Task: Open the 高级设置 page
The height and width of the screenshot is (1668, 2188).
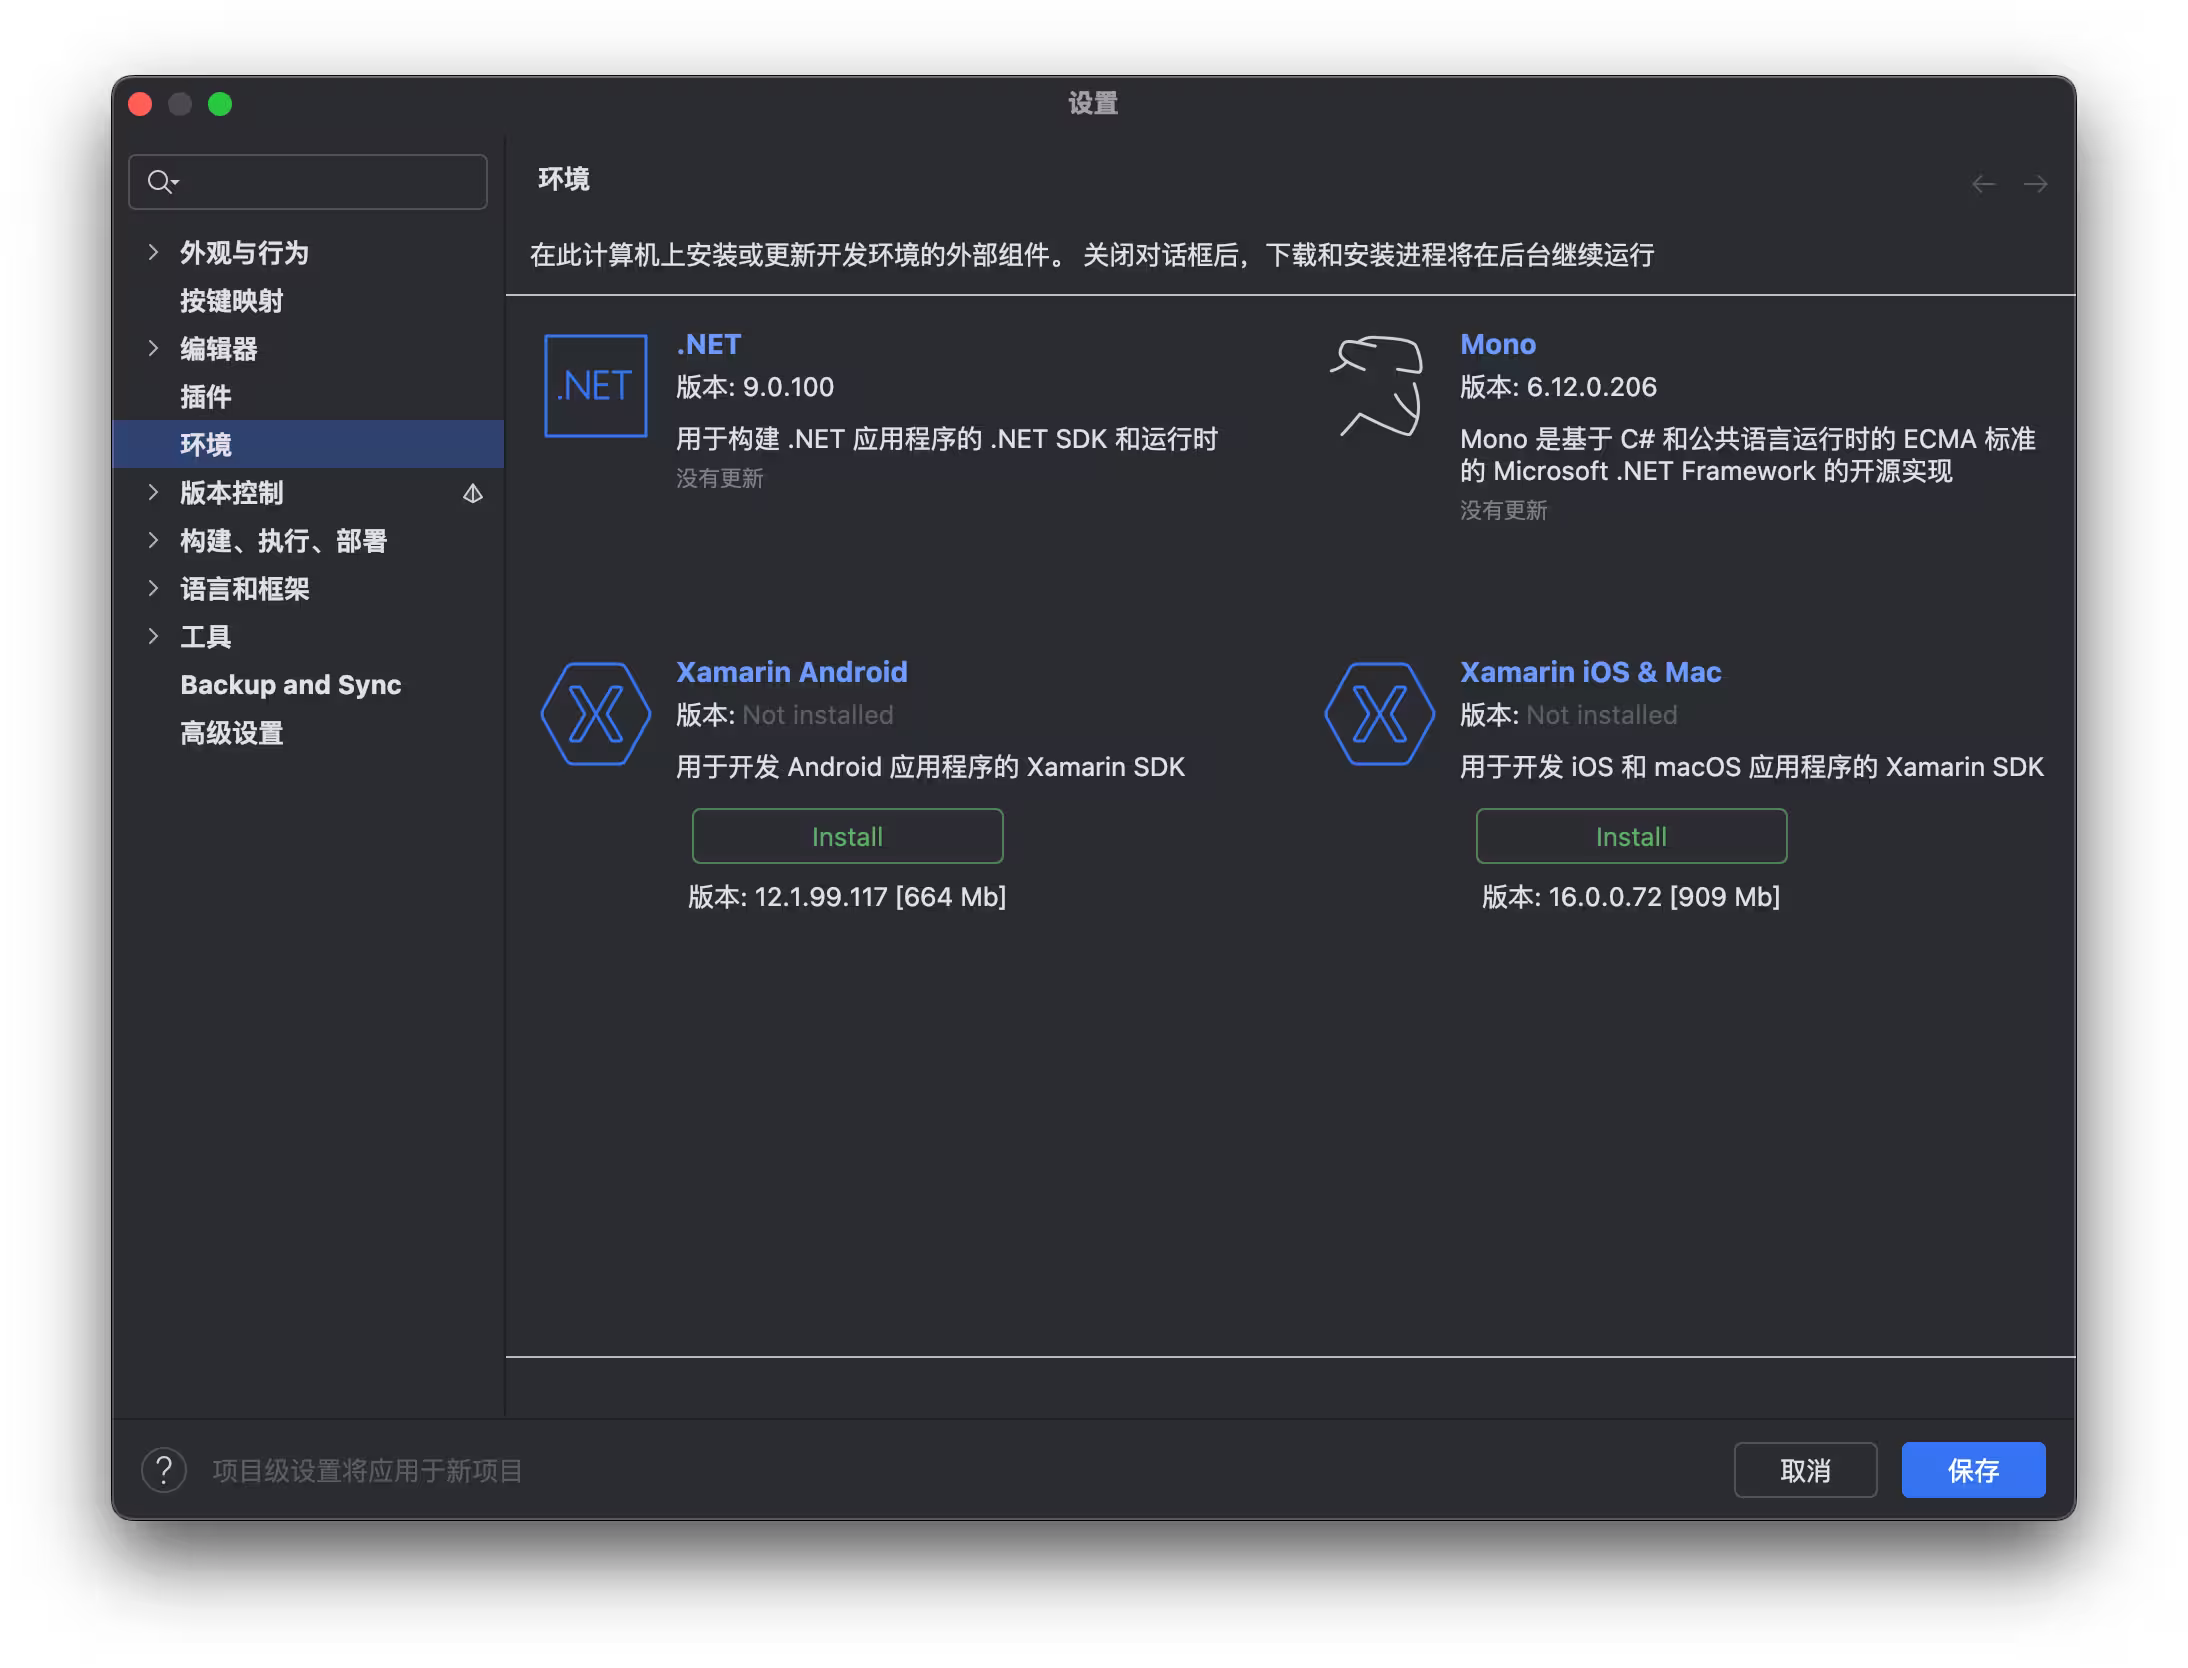Action: point(231,732)
